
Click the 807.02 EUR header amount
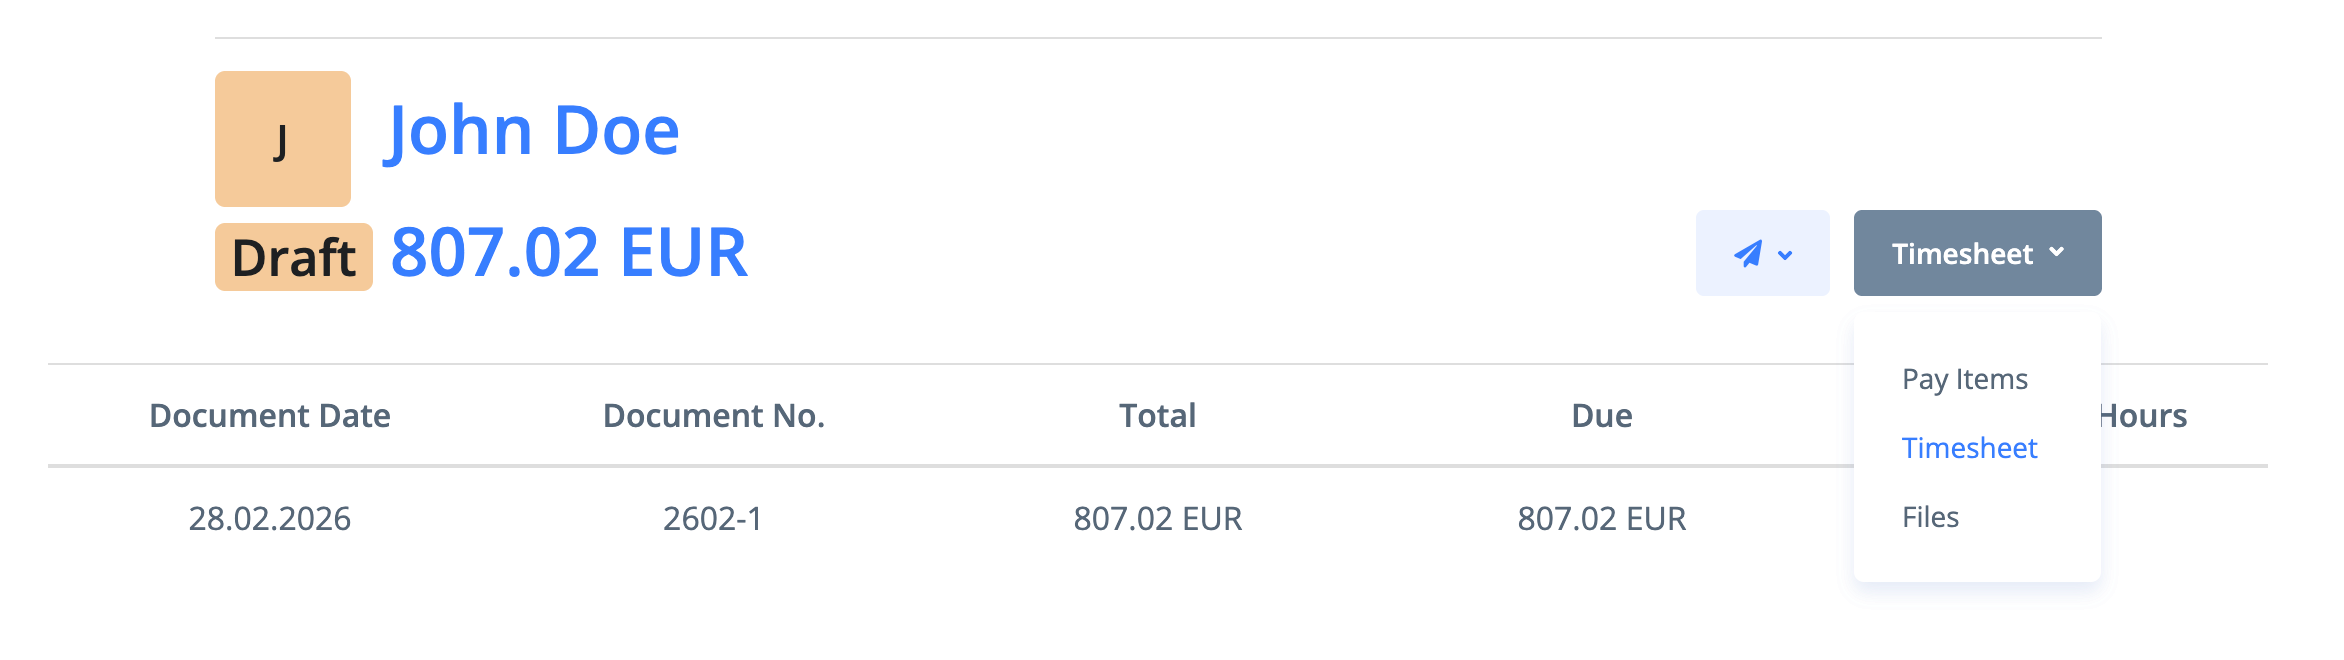pos(568,253)
